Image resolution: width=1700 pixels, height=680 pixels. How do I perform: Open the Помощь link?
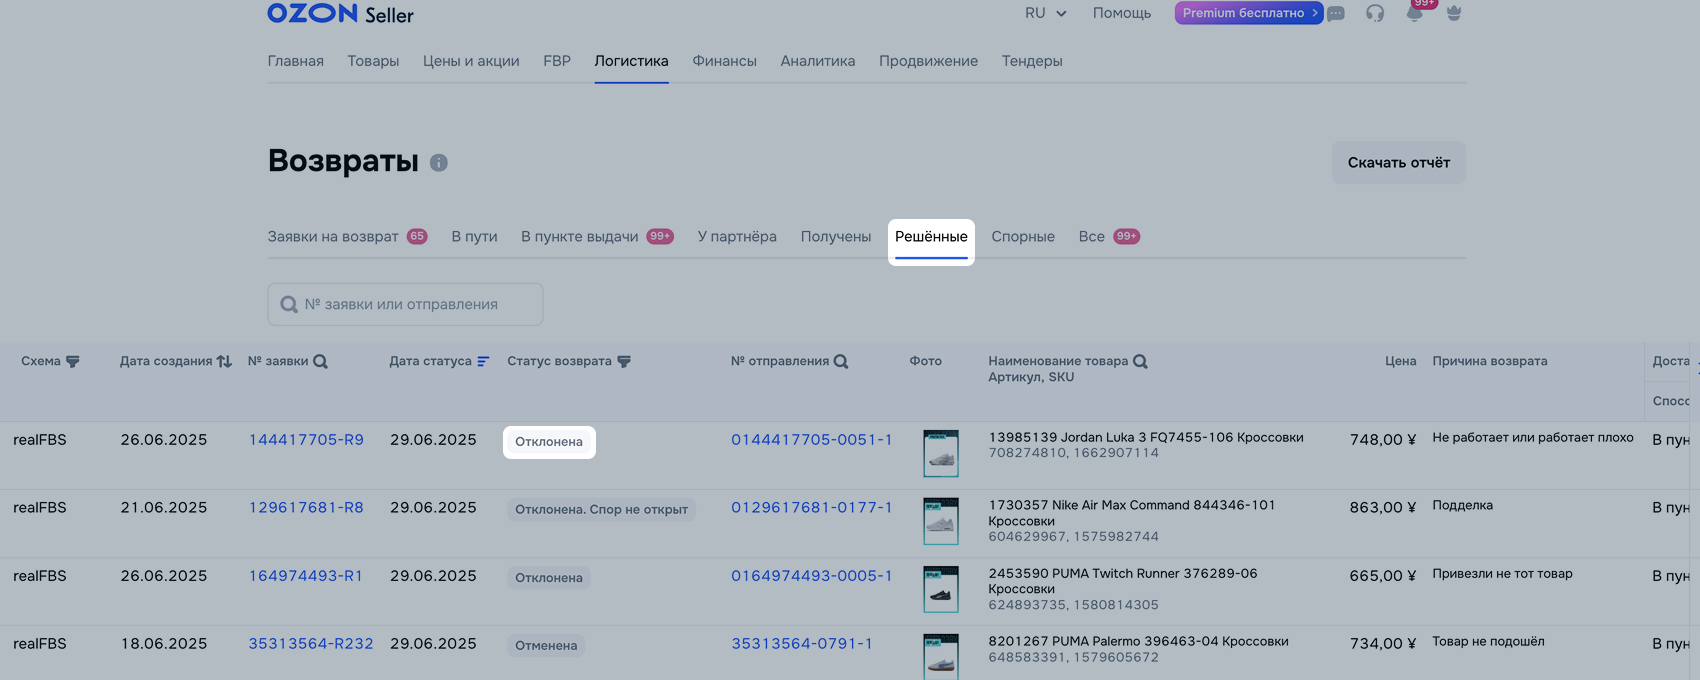[x=1122, y=13]
